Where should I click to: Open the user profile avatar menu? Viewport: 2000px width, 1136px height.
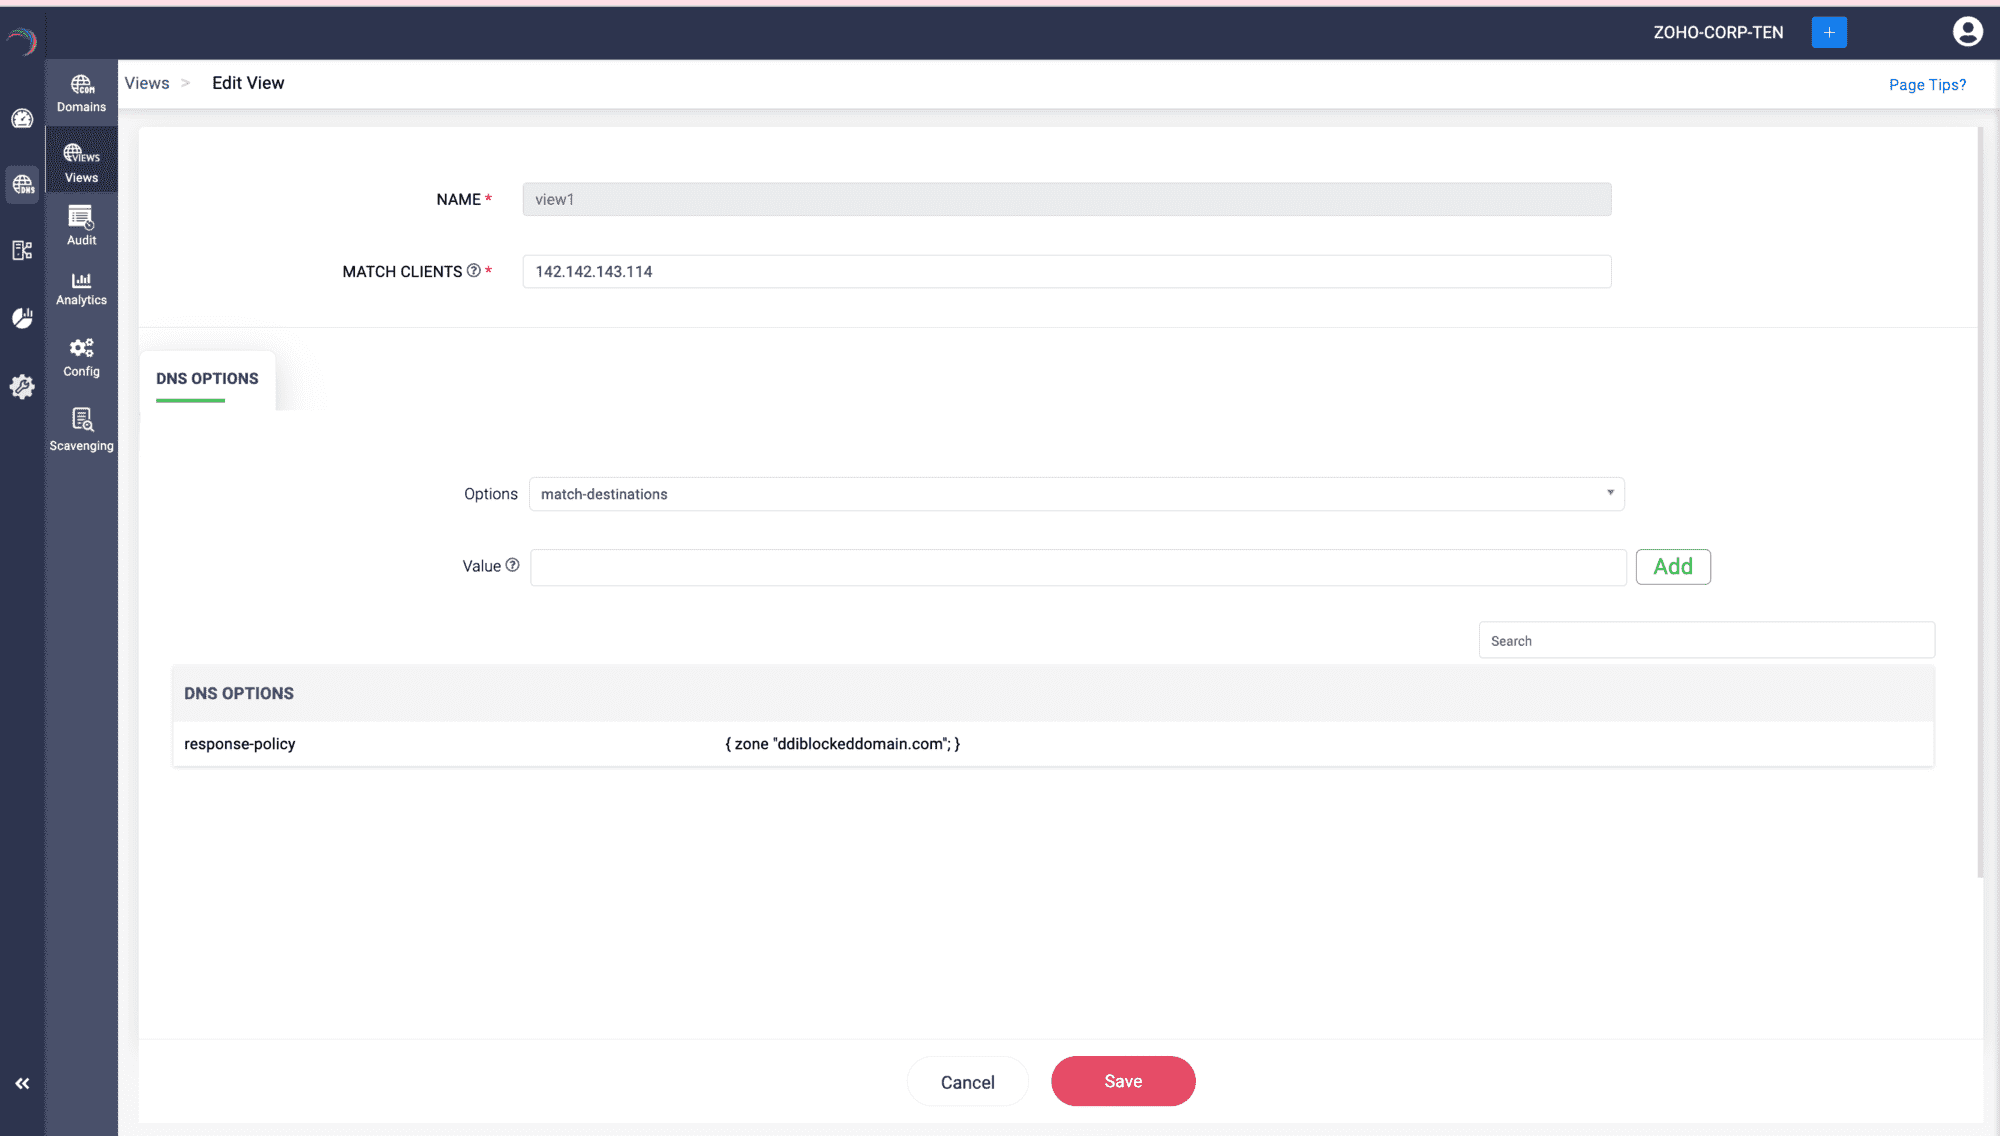click(1967, 32)
